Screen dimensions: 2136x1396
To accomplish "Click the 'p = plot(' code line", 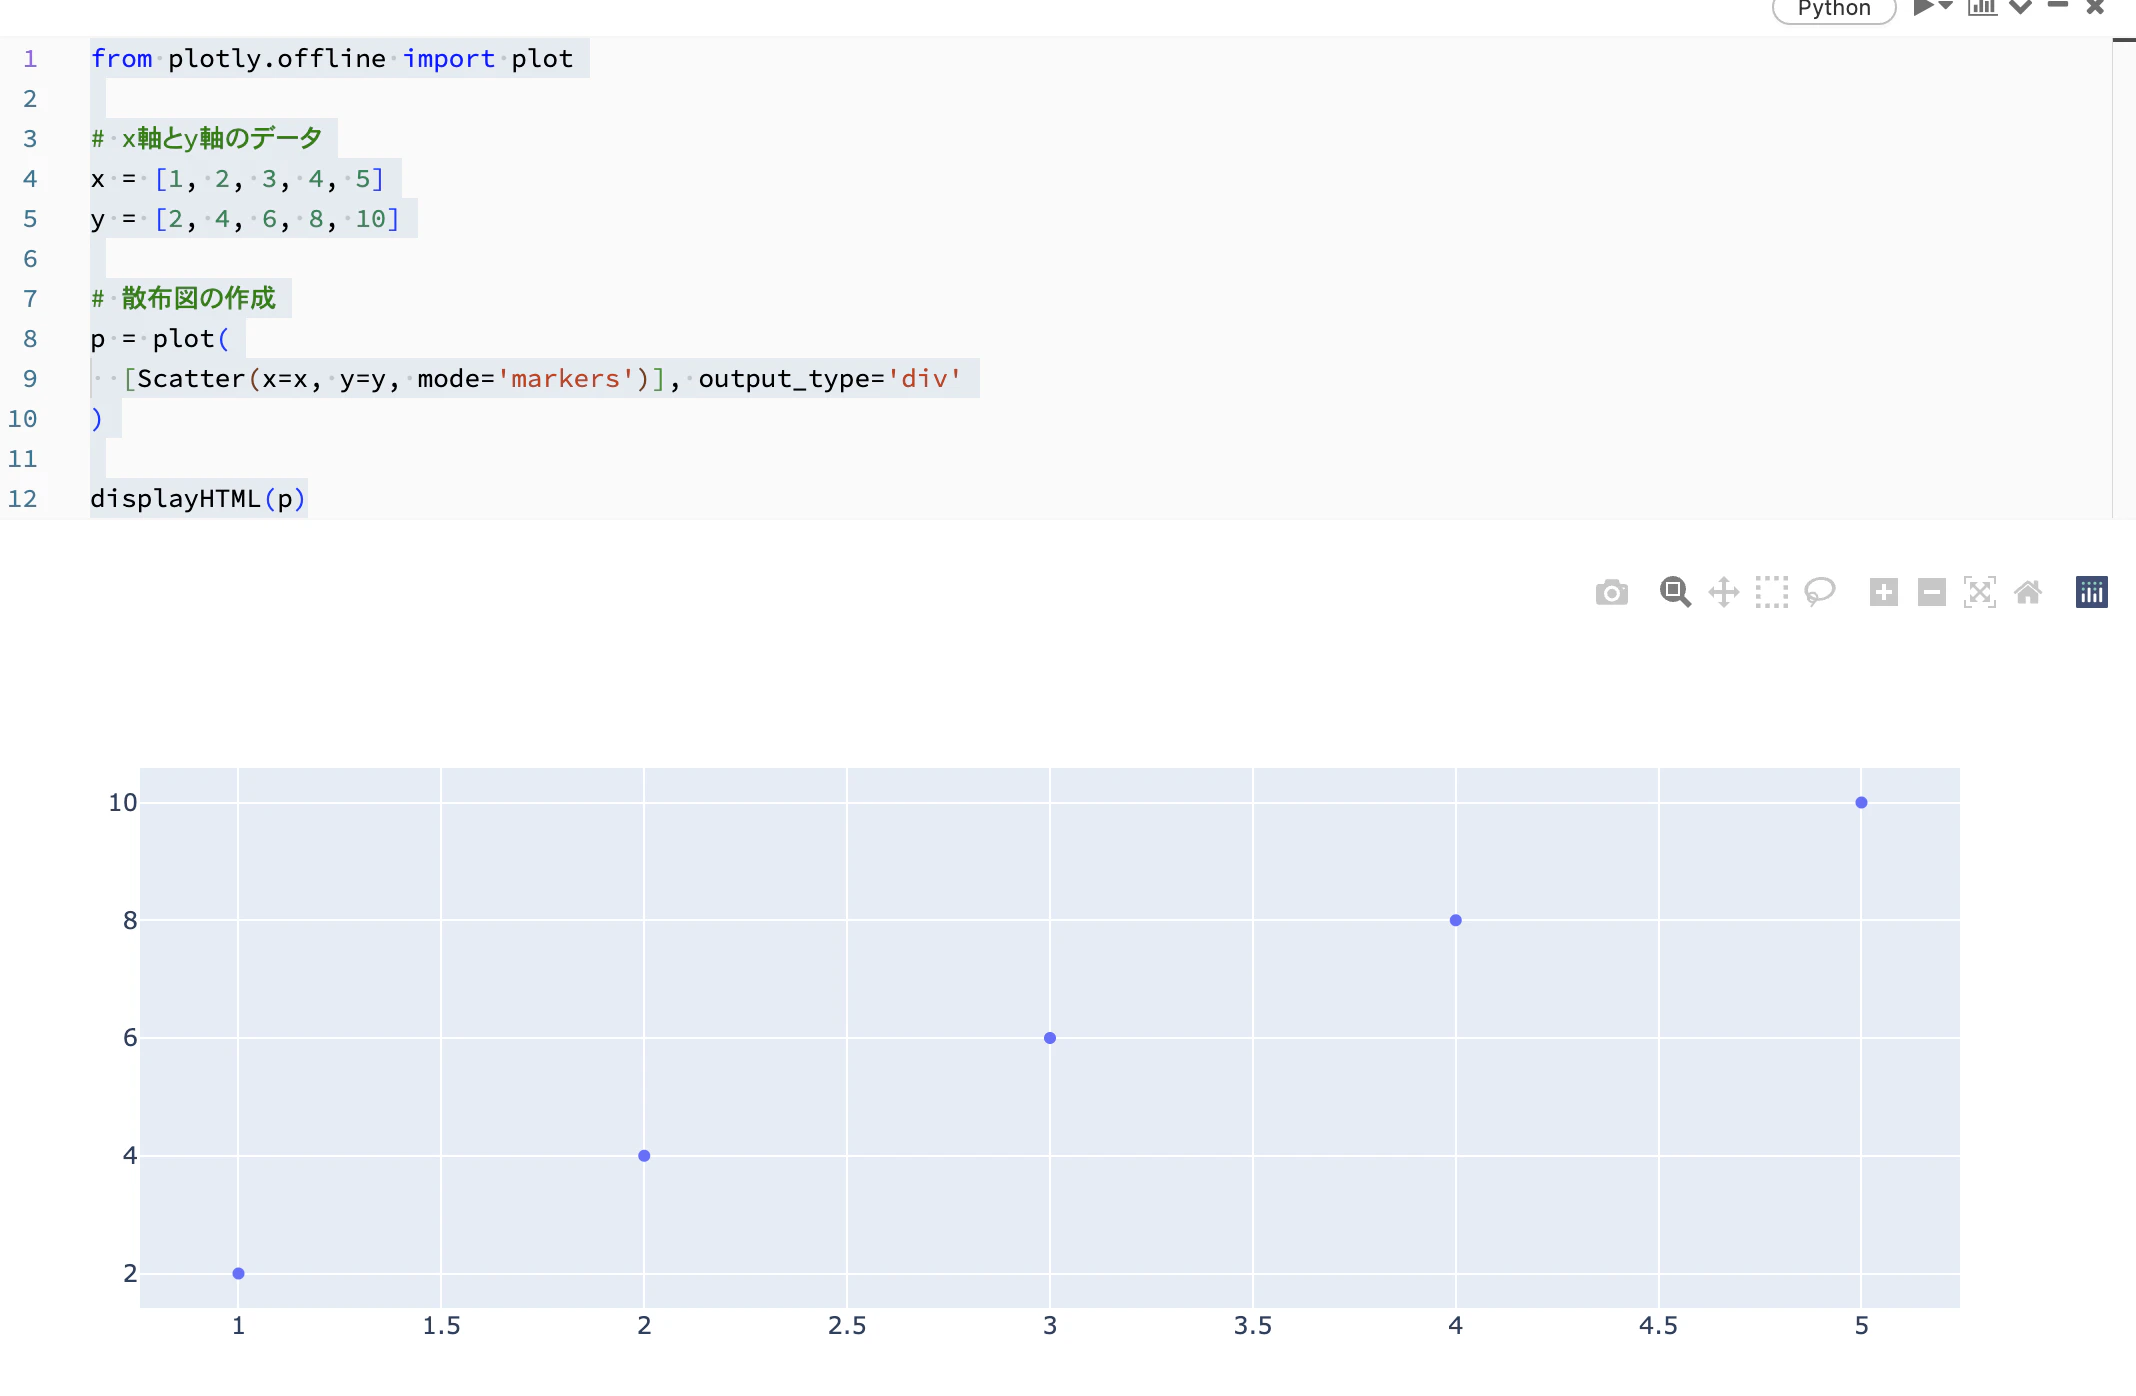I will tap(160, 338).
